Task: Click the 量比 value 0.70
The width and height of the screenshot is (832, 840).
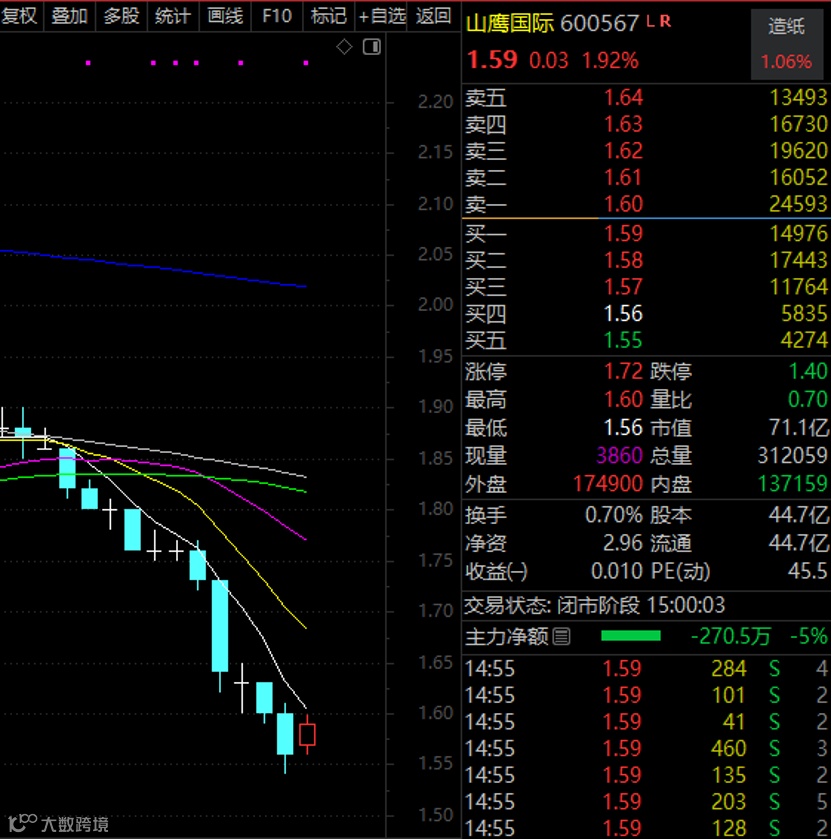Action: click(808, 400)
